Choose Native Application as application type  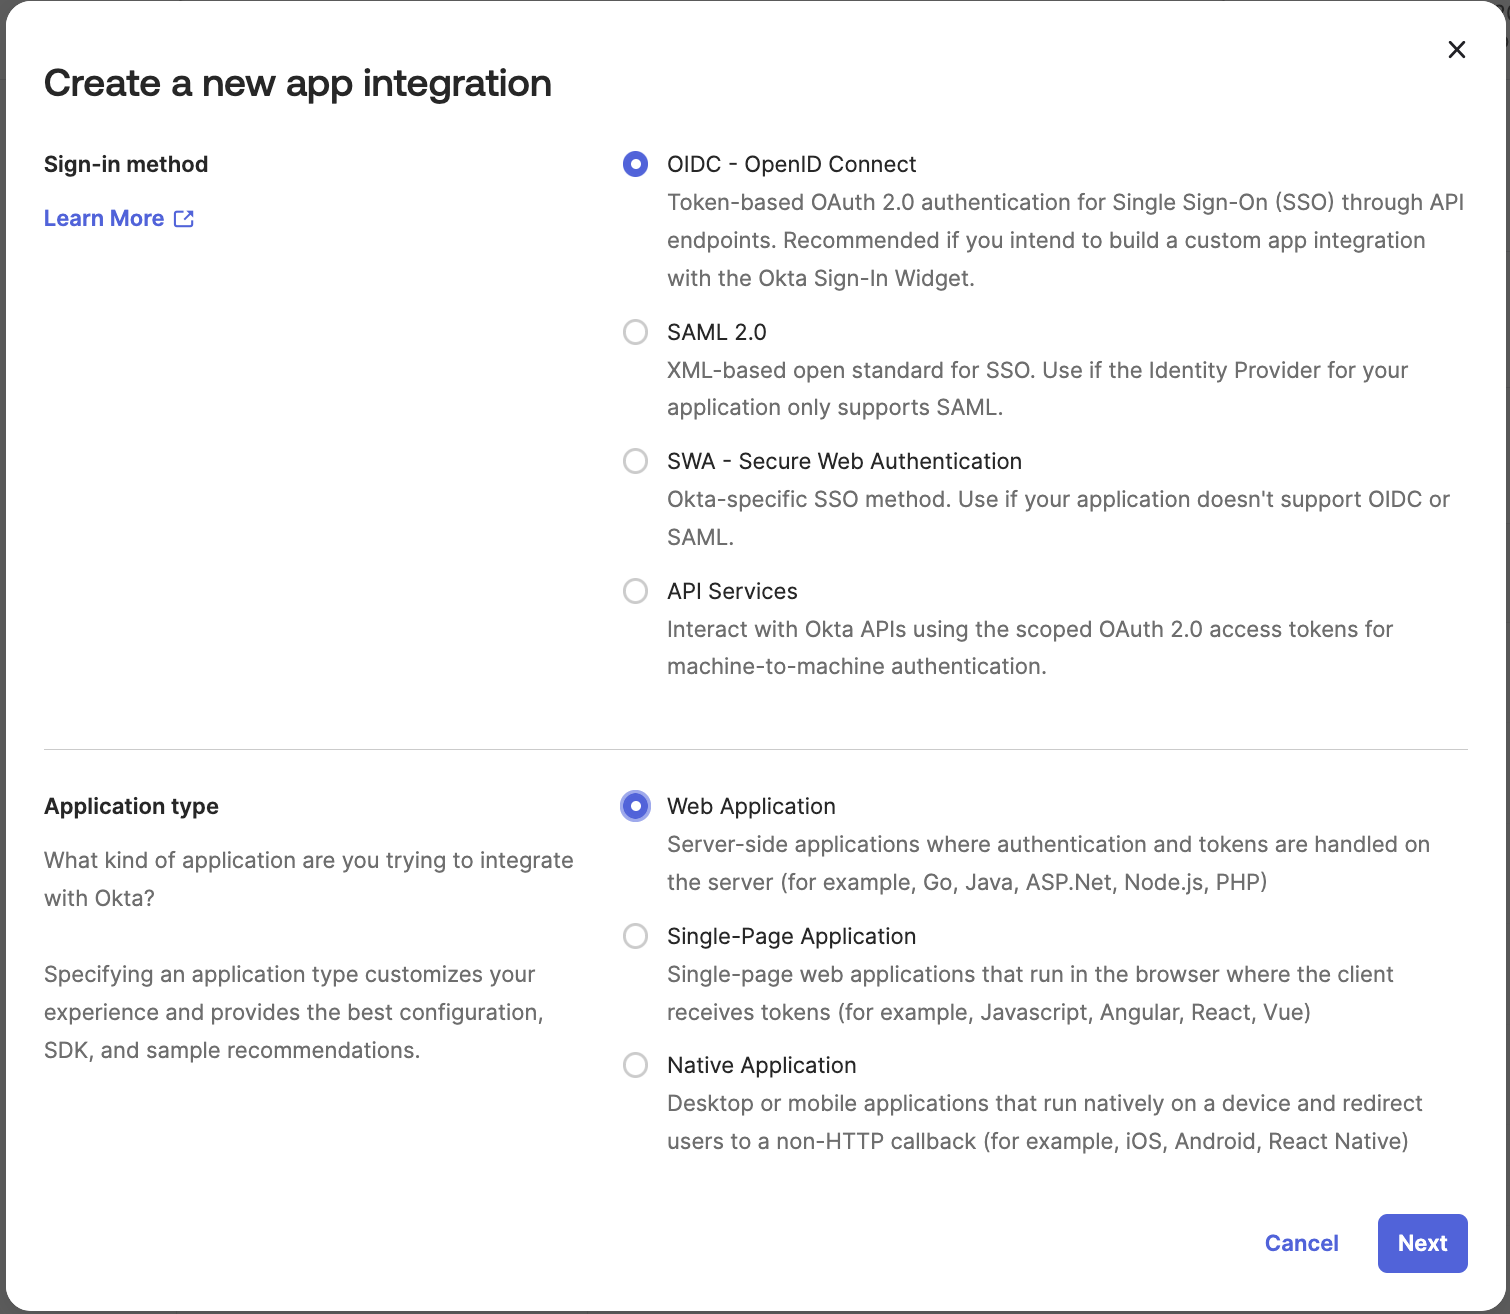[x=636, y=1065]
